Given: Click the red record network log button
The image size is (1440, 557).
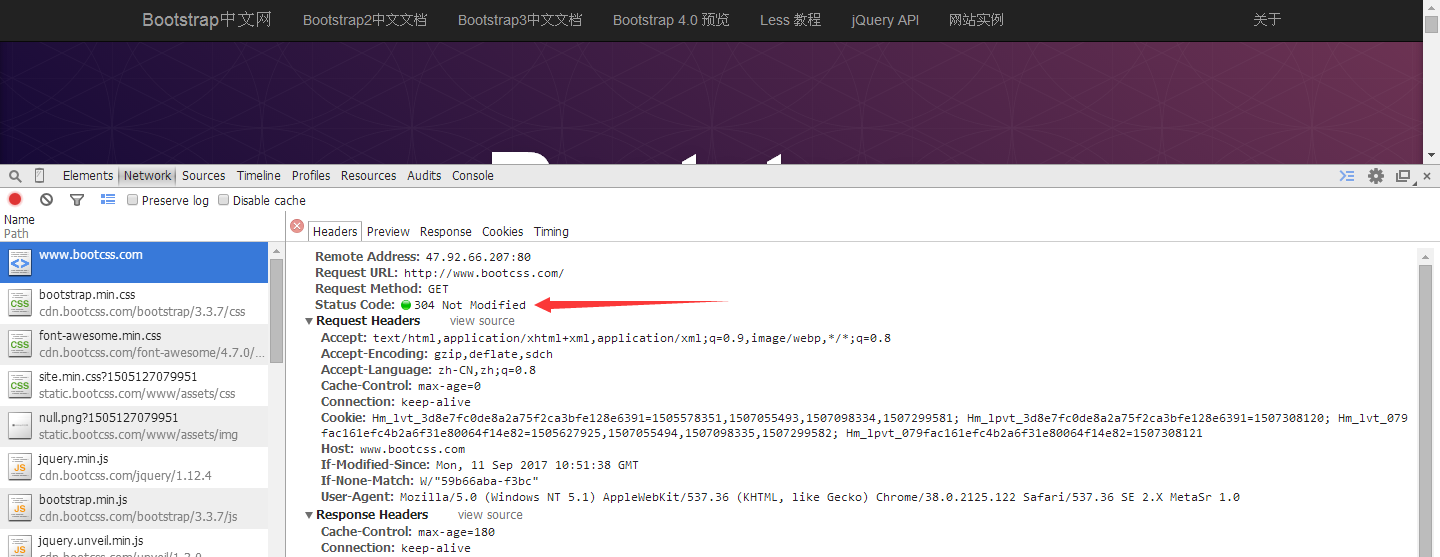Looking at the screenshot, I should pyautogui.click(x=15, y=200).
